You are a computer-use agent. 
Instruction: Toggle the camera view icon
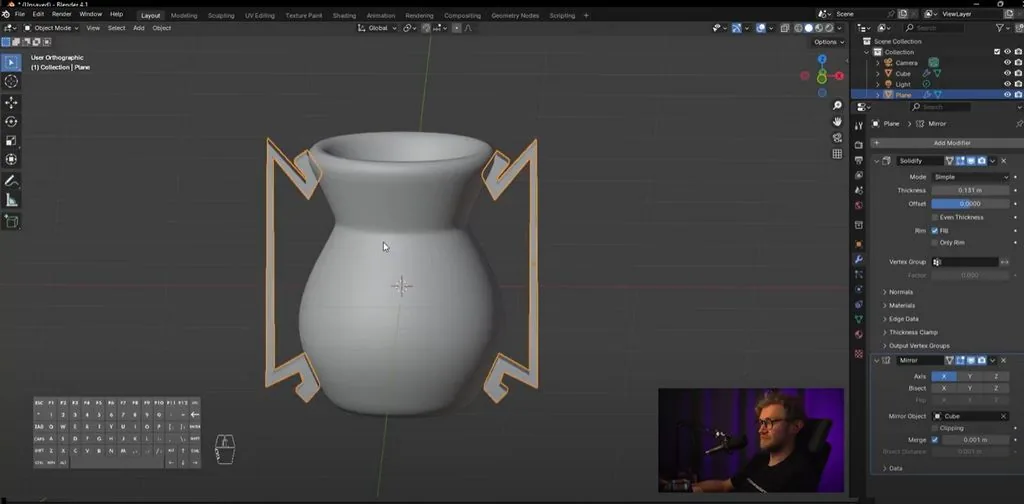coord(837,138)
